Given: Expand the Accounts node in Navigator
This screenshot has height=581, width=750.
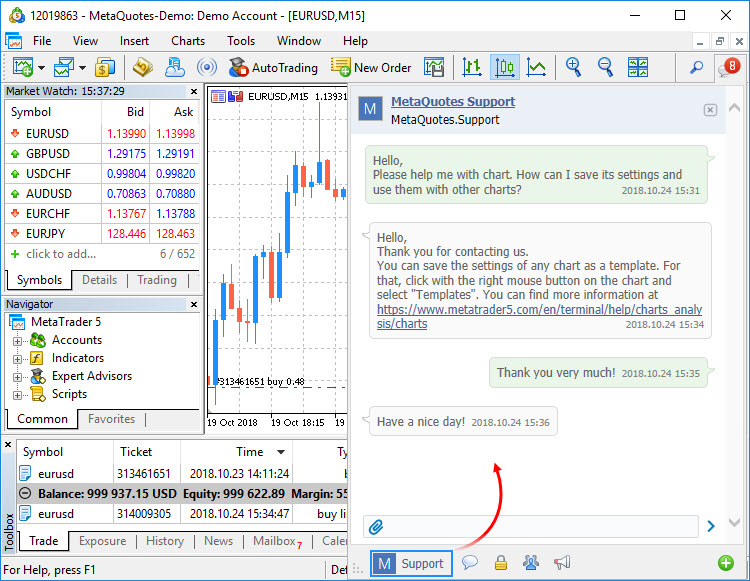Looking at the screenshot, I should coord(17,341).
